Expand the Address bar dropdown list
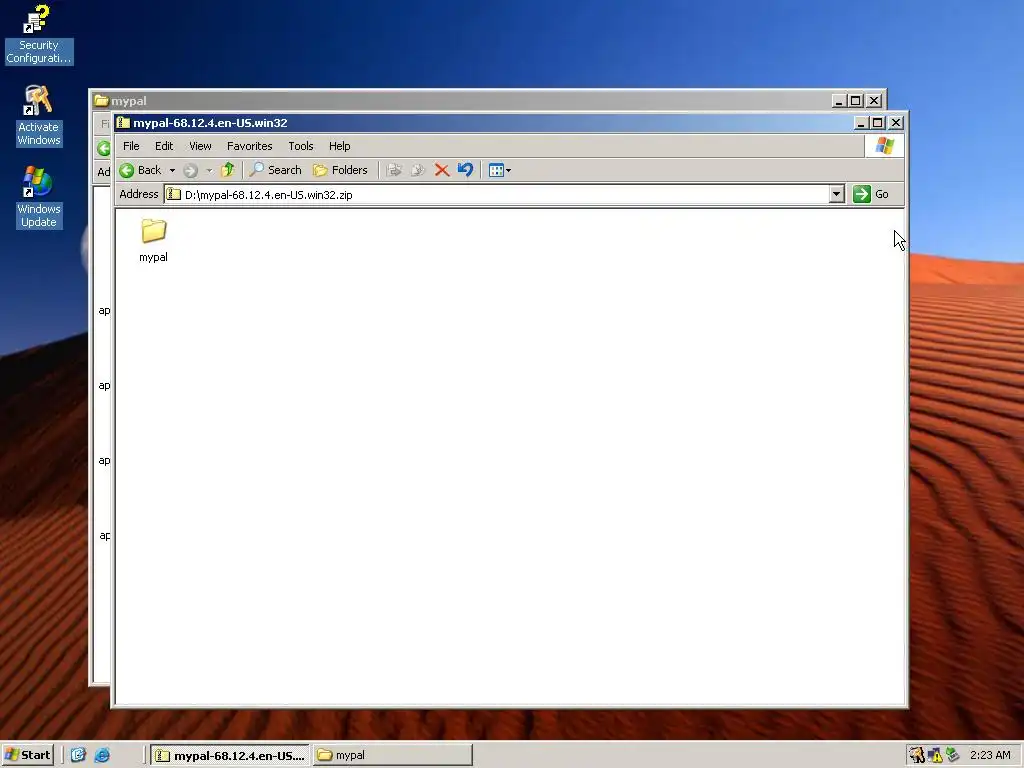The image size is (1024, 768). pyautogui.click(x=837, y=195)
